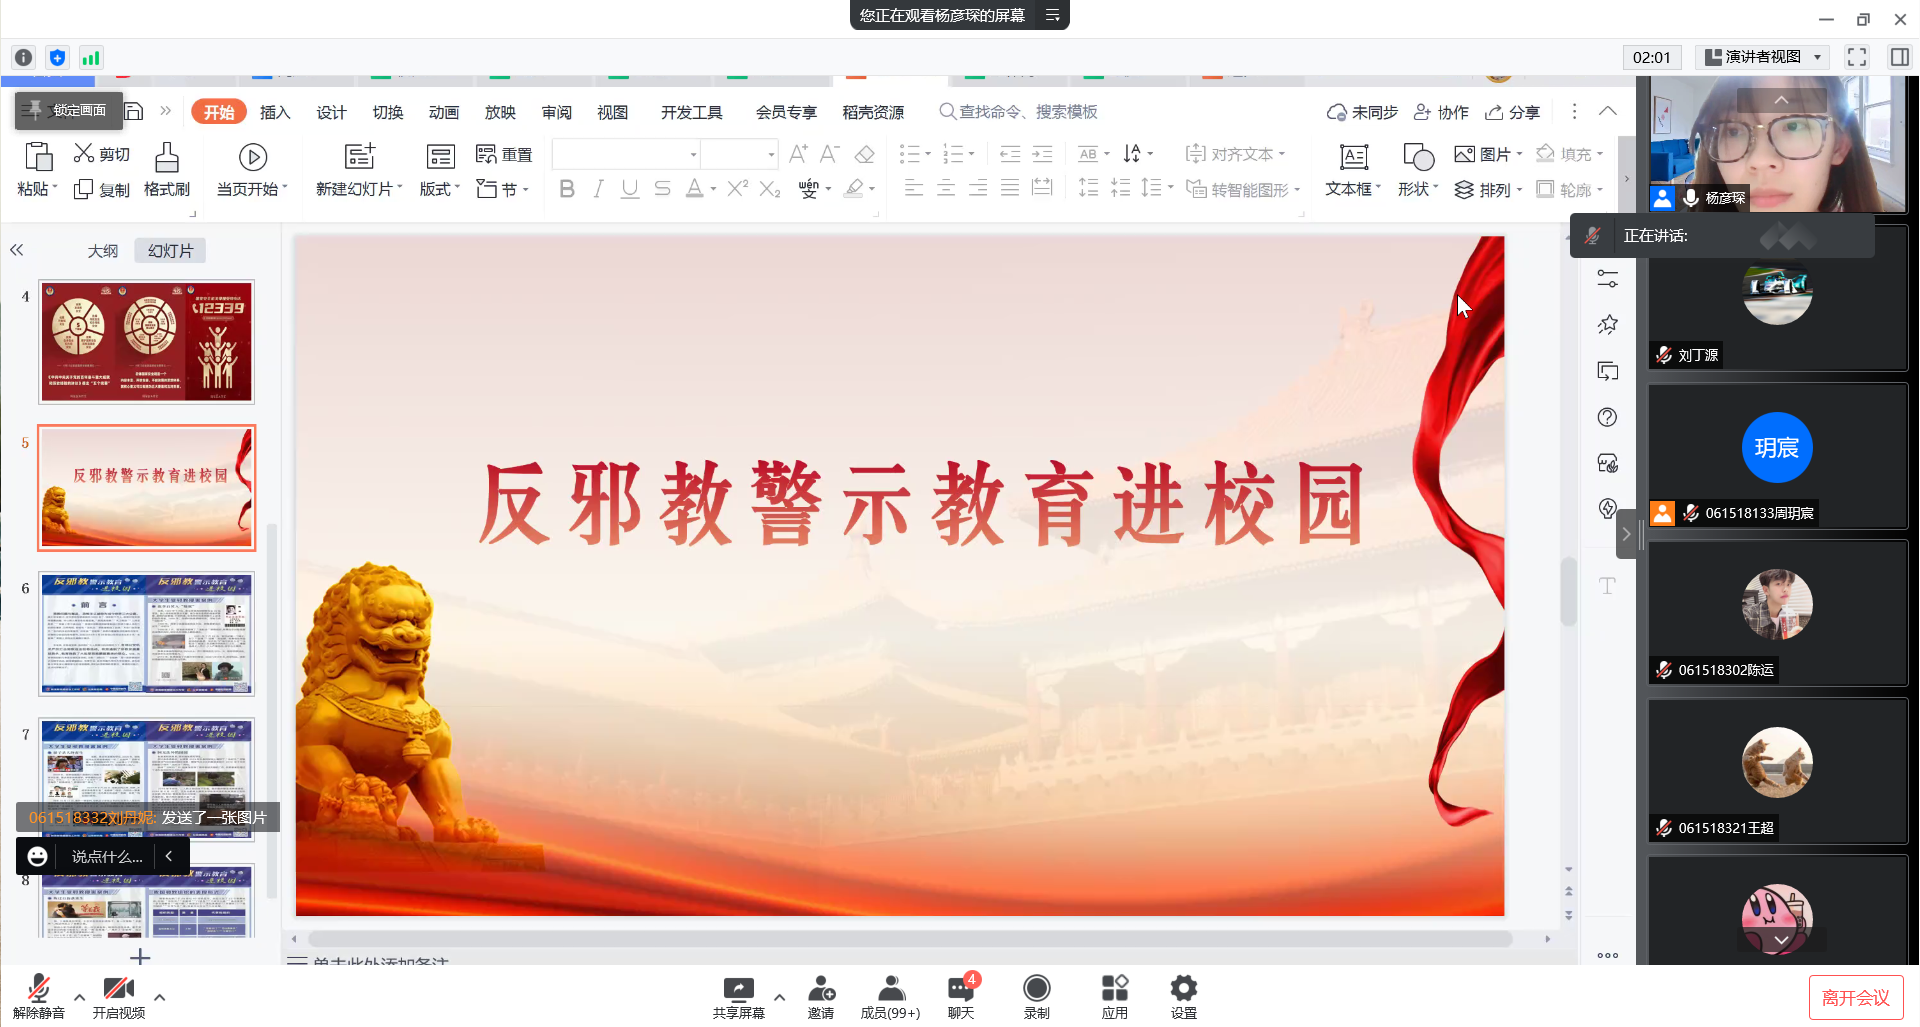Toggle fullscreen meeting view
This screenshot has width=1920, height=1027.
[1857, 57]
